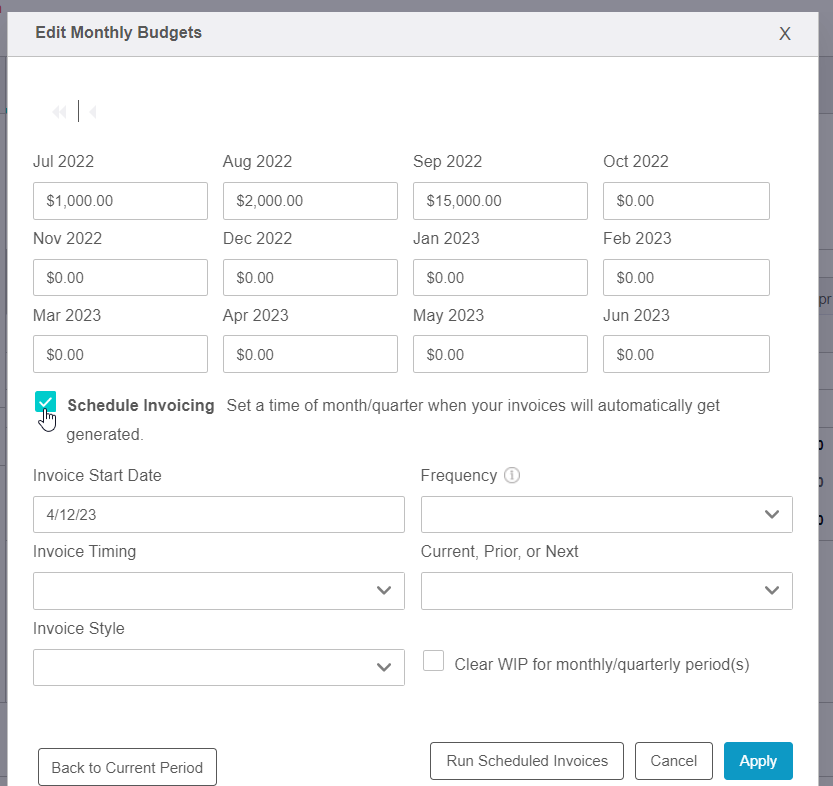The image size is (833, 786).
Task: Click the Invoice Start Date field
Action: point(218,514)
